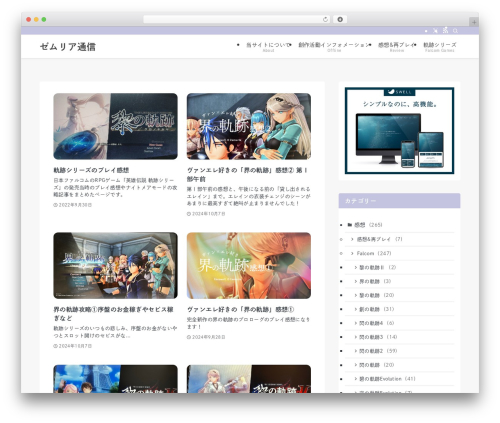Click the カテゴリー sidebar heading
Viewport: 500px width, 423px height.
[x=399, y=201]
